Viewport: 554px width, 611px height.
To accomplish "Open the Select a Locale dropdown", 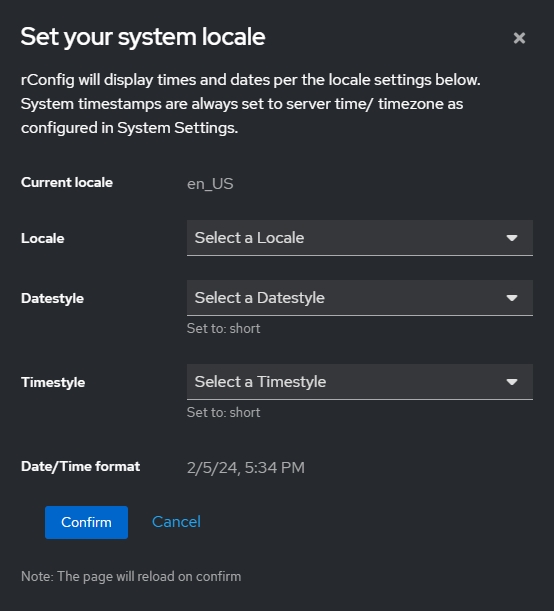I will point(360,238).
